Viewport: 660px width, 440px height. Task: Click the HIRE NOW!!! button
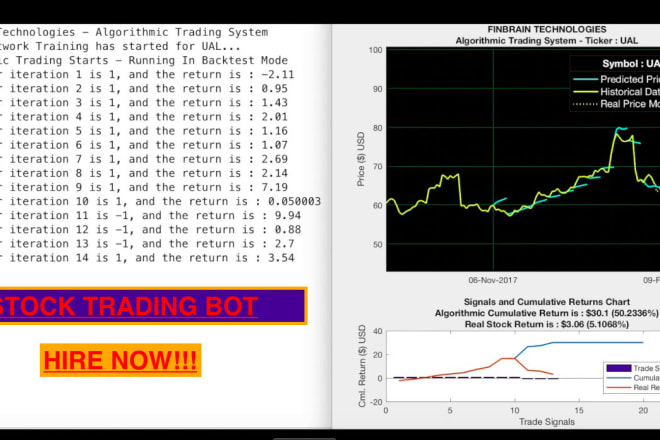point(120,360)
